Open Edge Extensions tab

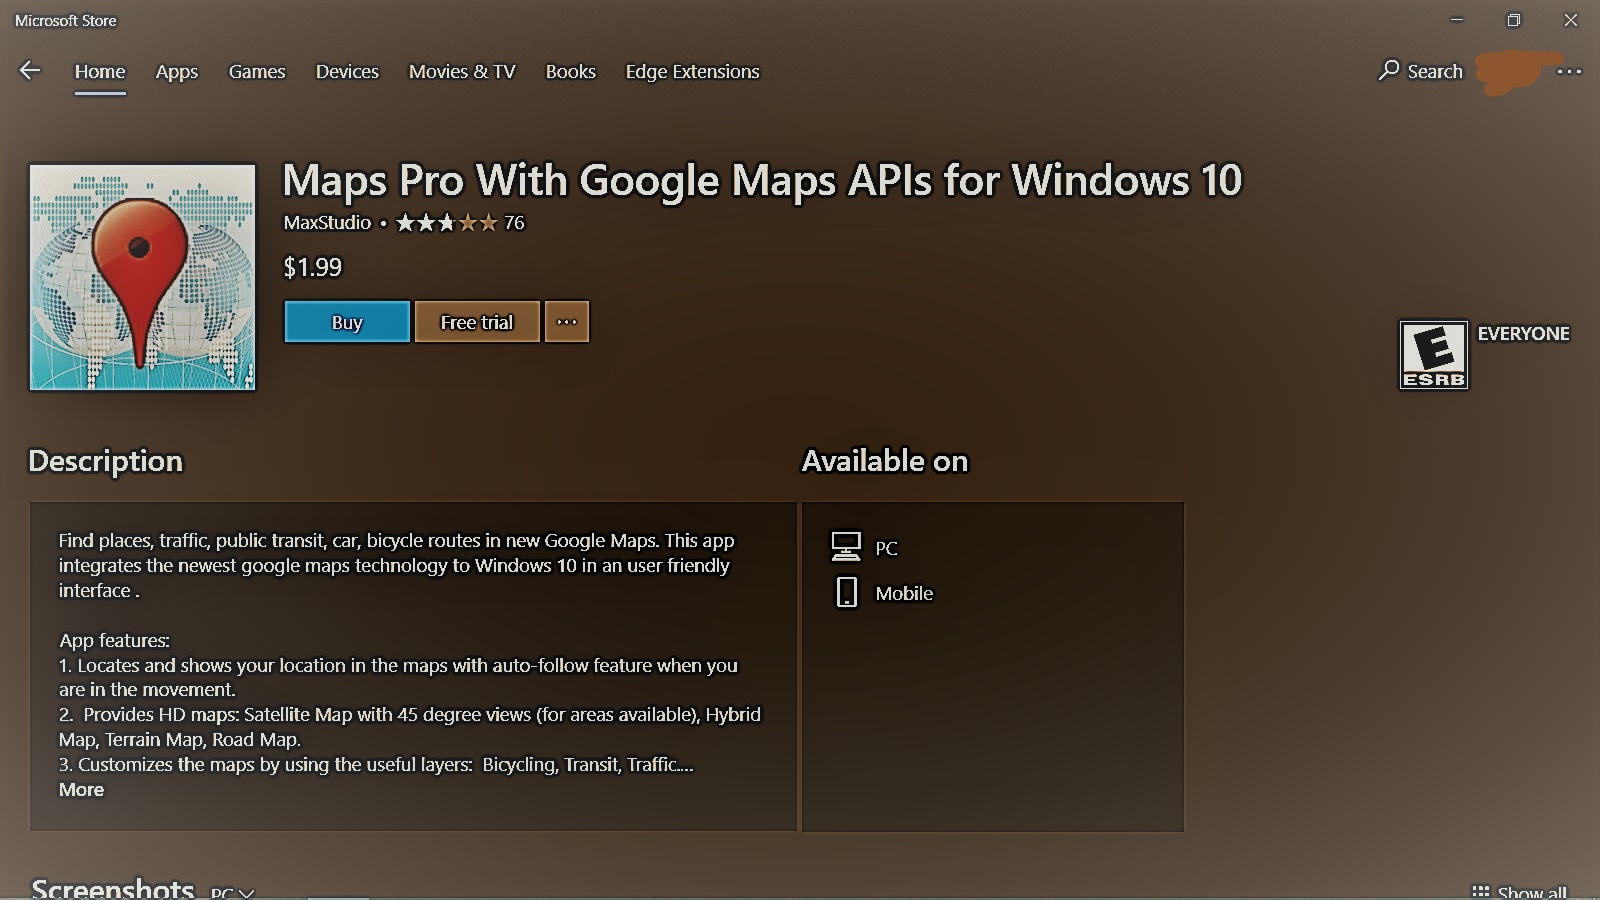click(693, 72)
